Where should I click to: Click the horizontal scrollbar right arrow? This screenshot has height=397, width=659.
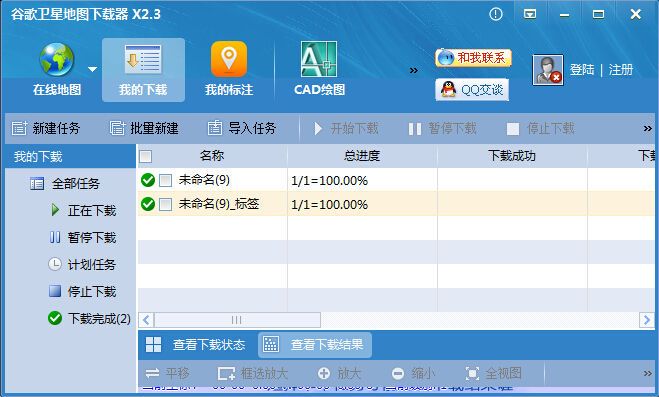point(646,320)
